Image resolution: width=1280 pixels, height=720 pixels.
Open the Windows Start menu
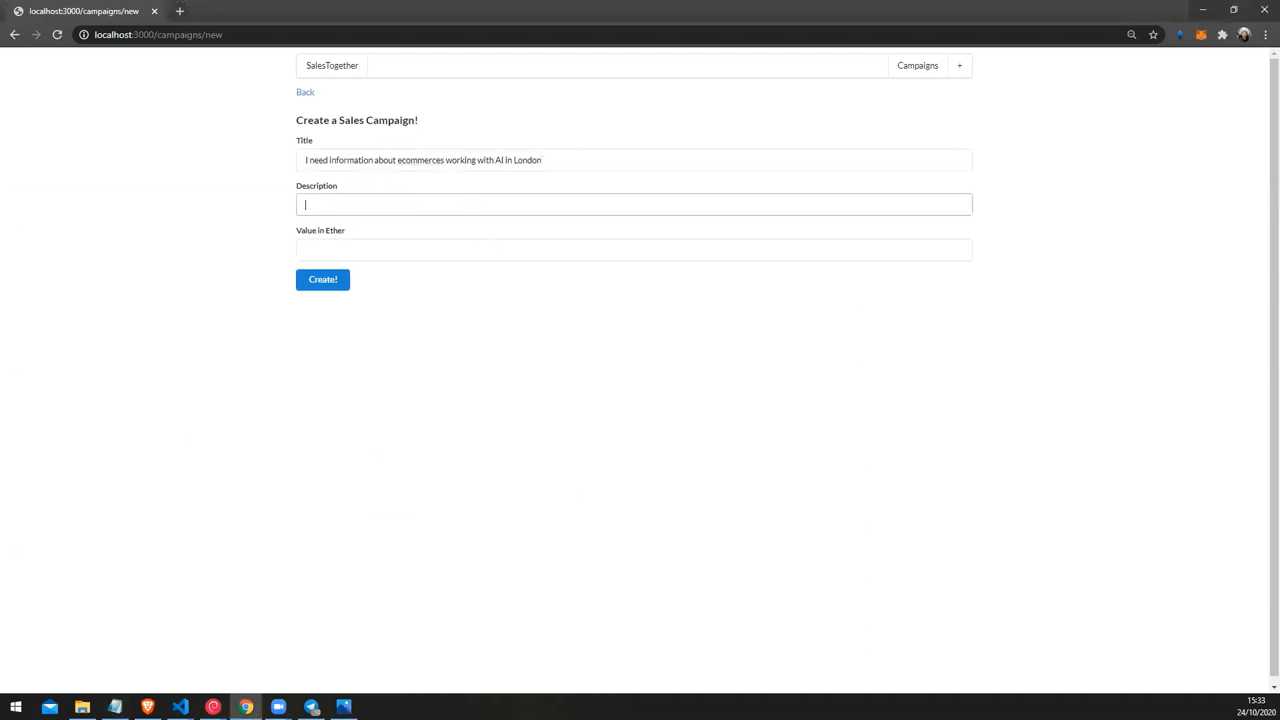pos(16,707)
